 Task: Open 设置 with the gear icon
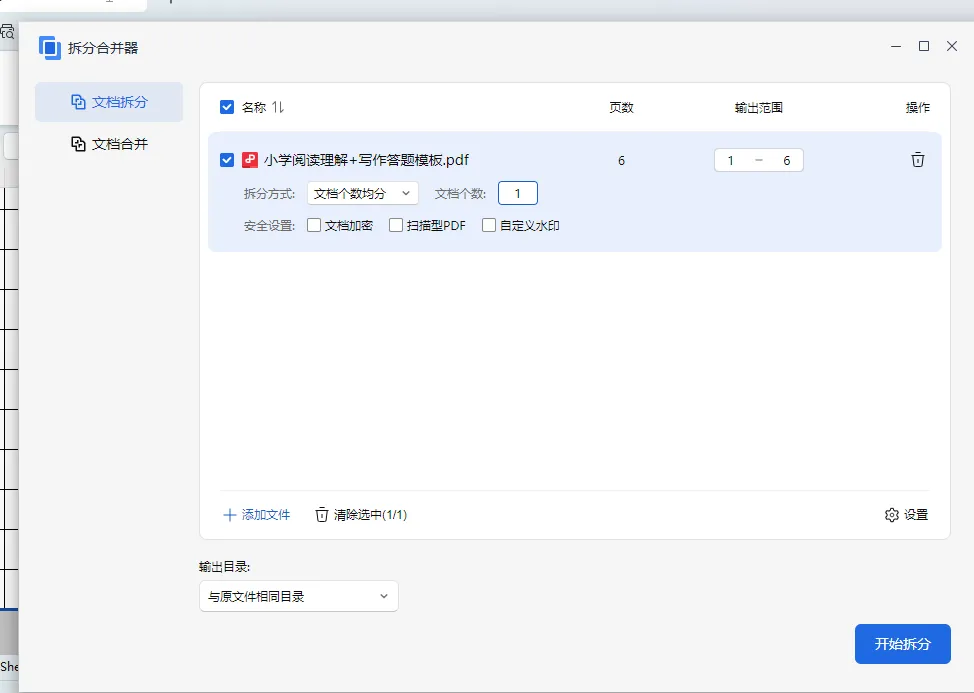click(x=906, y=515)
